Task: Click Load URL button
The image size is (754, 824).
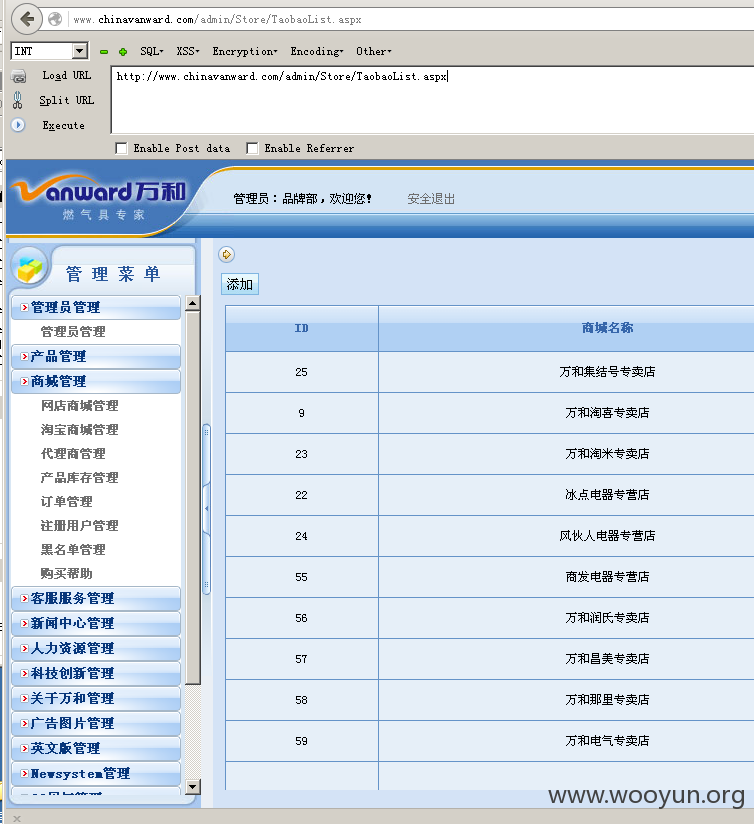Action: click(x=67, y=76)
